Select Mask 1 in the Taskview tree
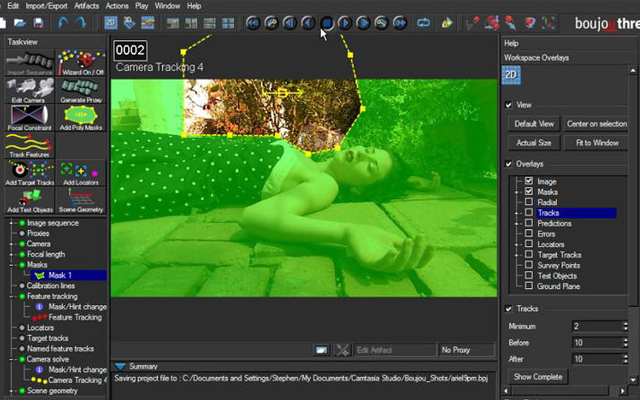The width and height of the screenshot is (640, 400). tap(60, 275)
